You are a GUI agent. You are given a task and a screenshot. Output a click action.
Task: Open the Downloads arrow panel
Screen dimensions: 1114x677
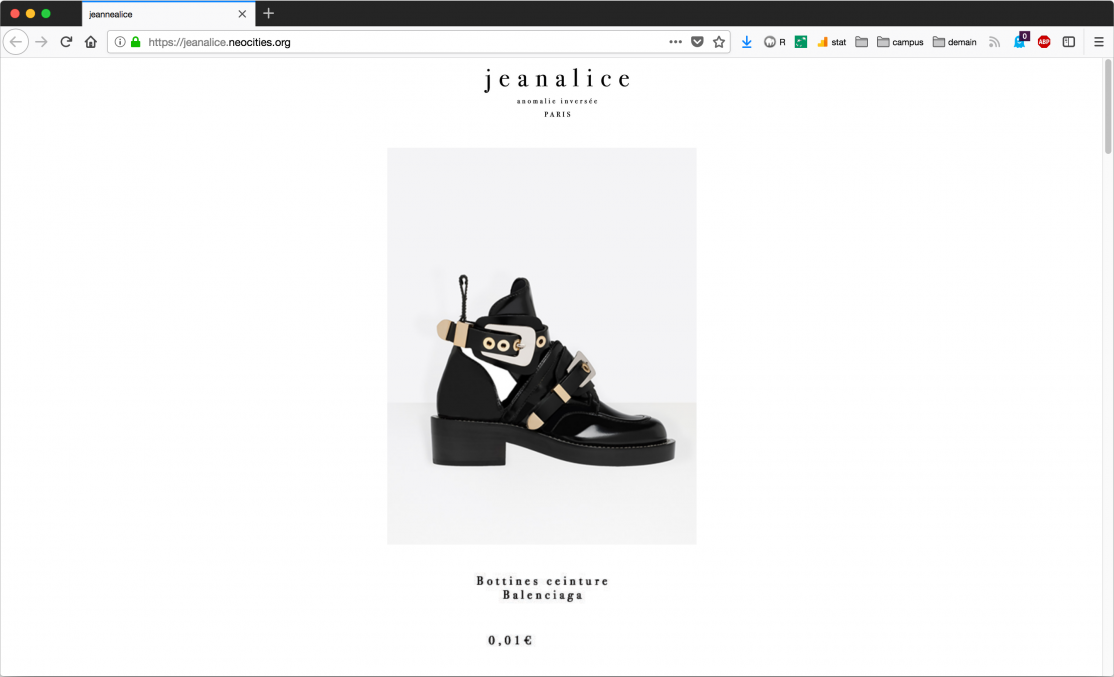pos(747,42)
